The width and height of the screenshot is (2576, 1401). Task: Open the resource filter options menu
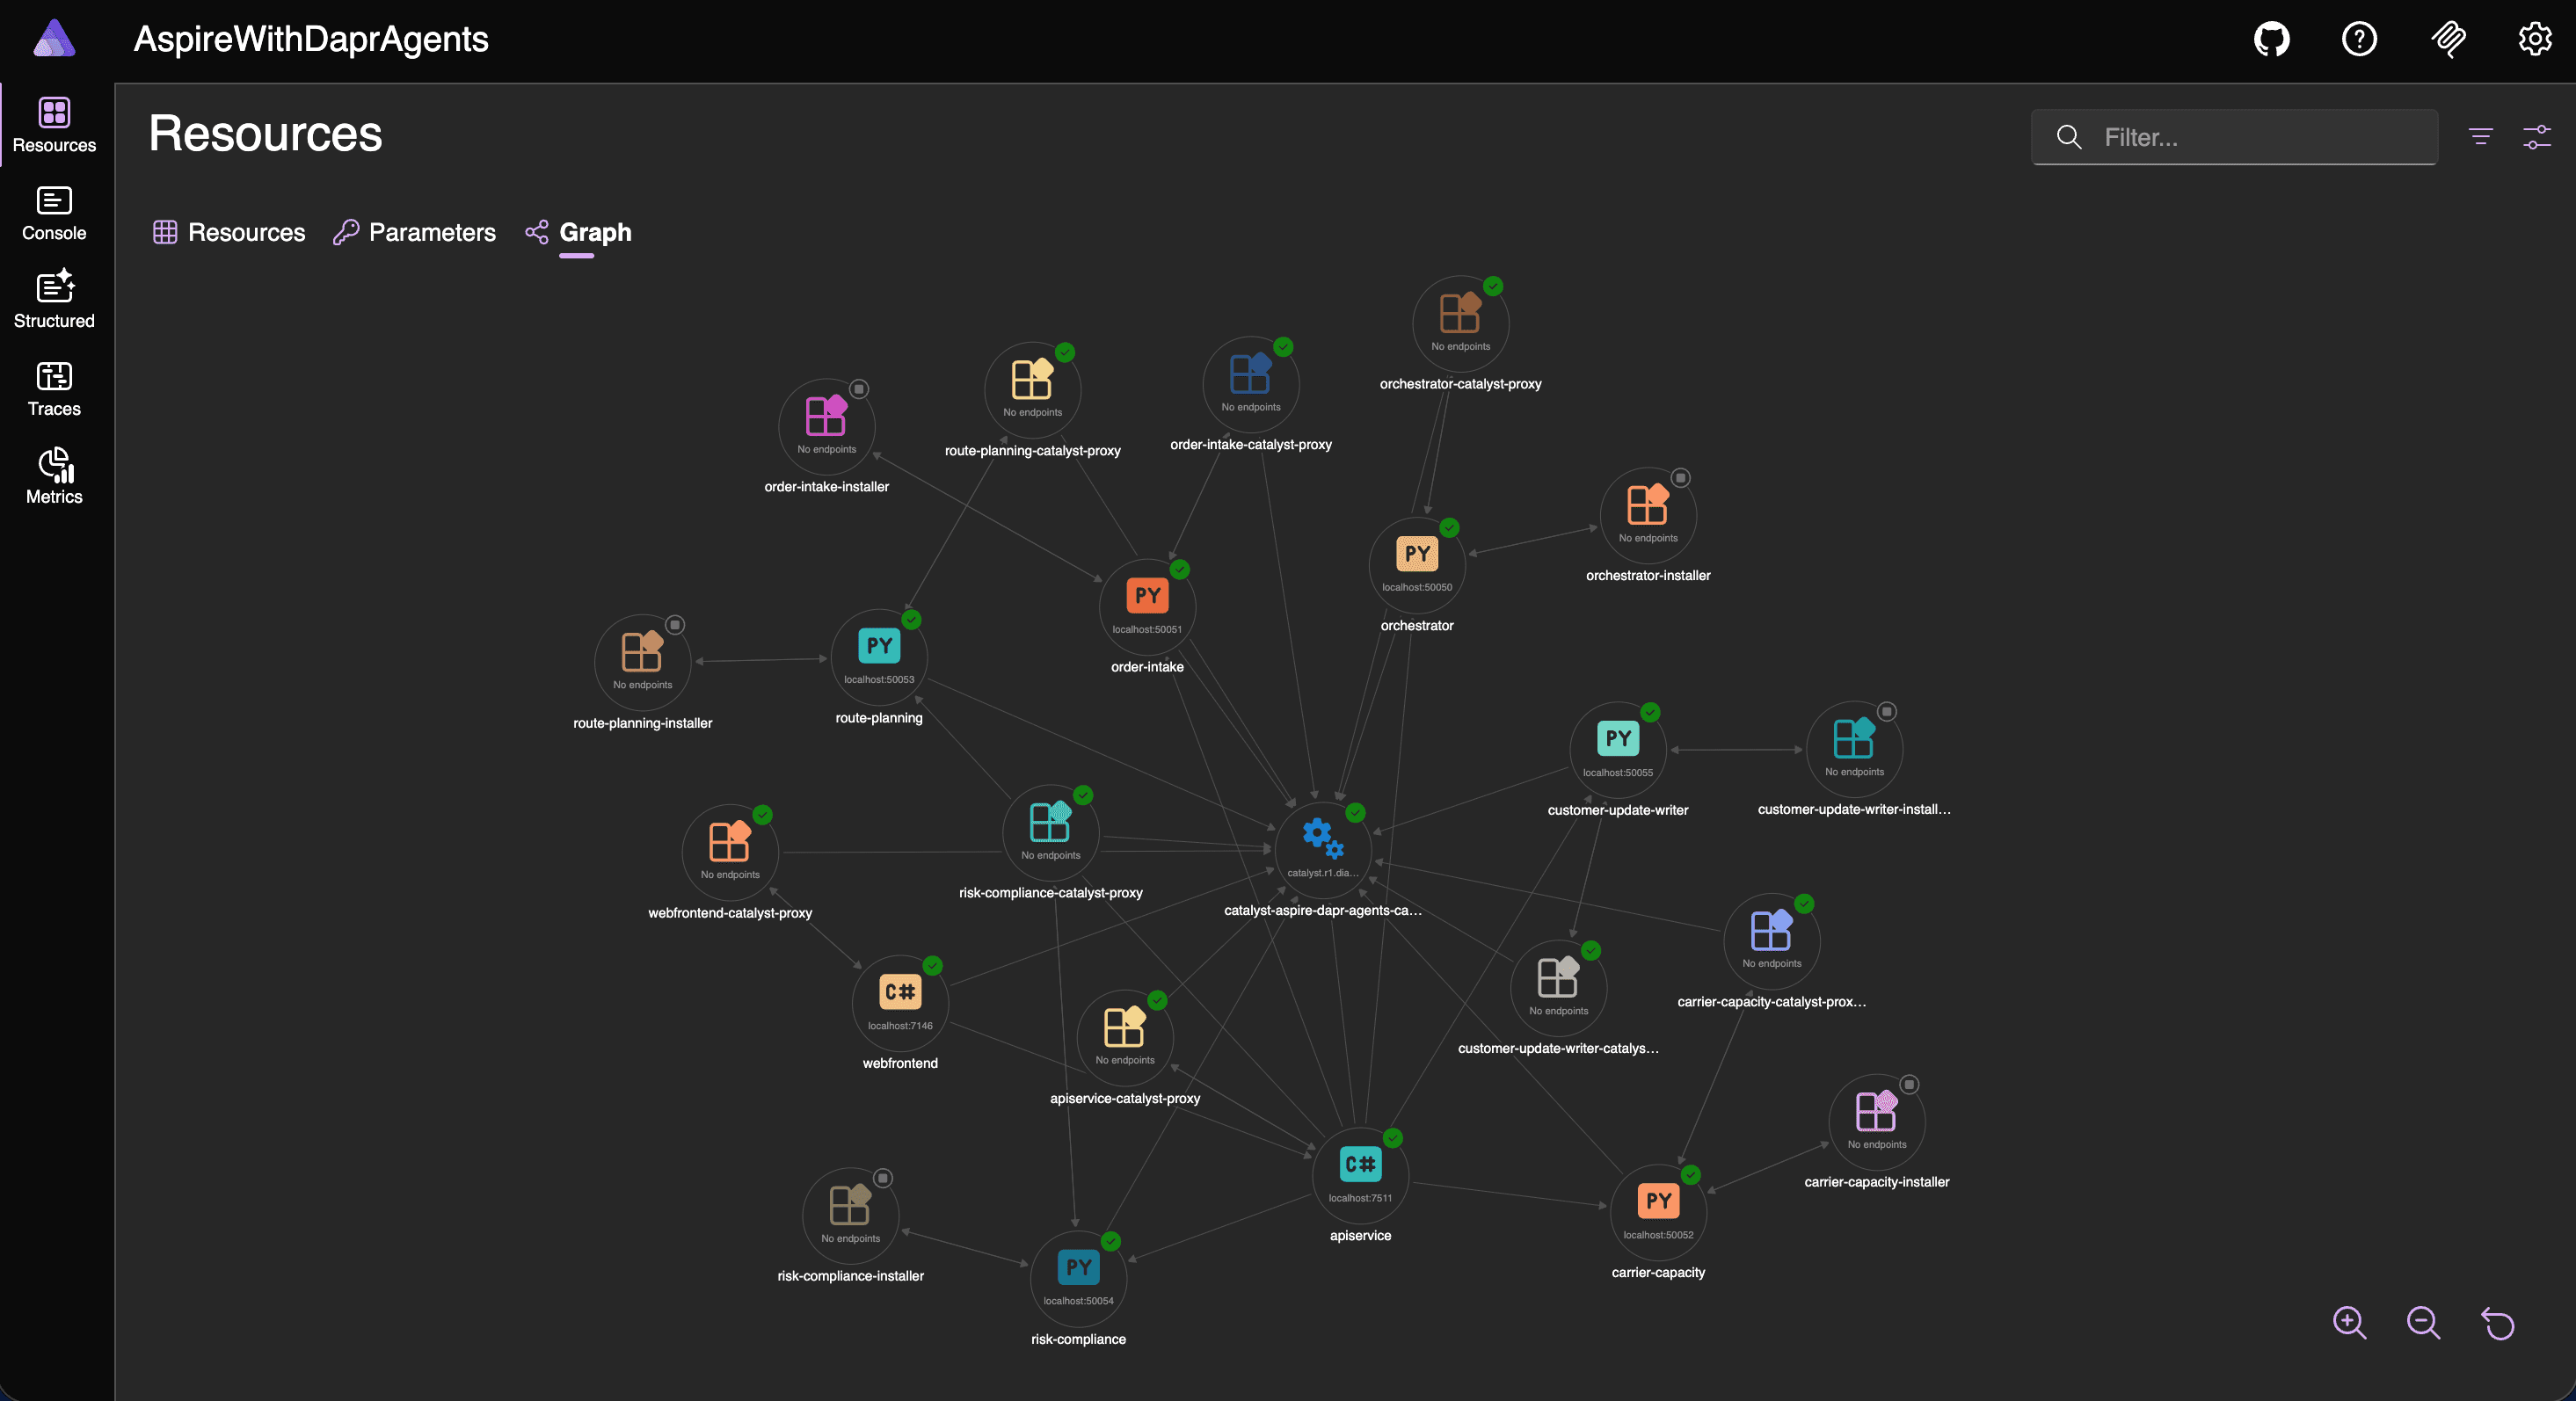tap(2480, 137)
